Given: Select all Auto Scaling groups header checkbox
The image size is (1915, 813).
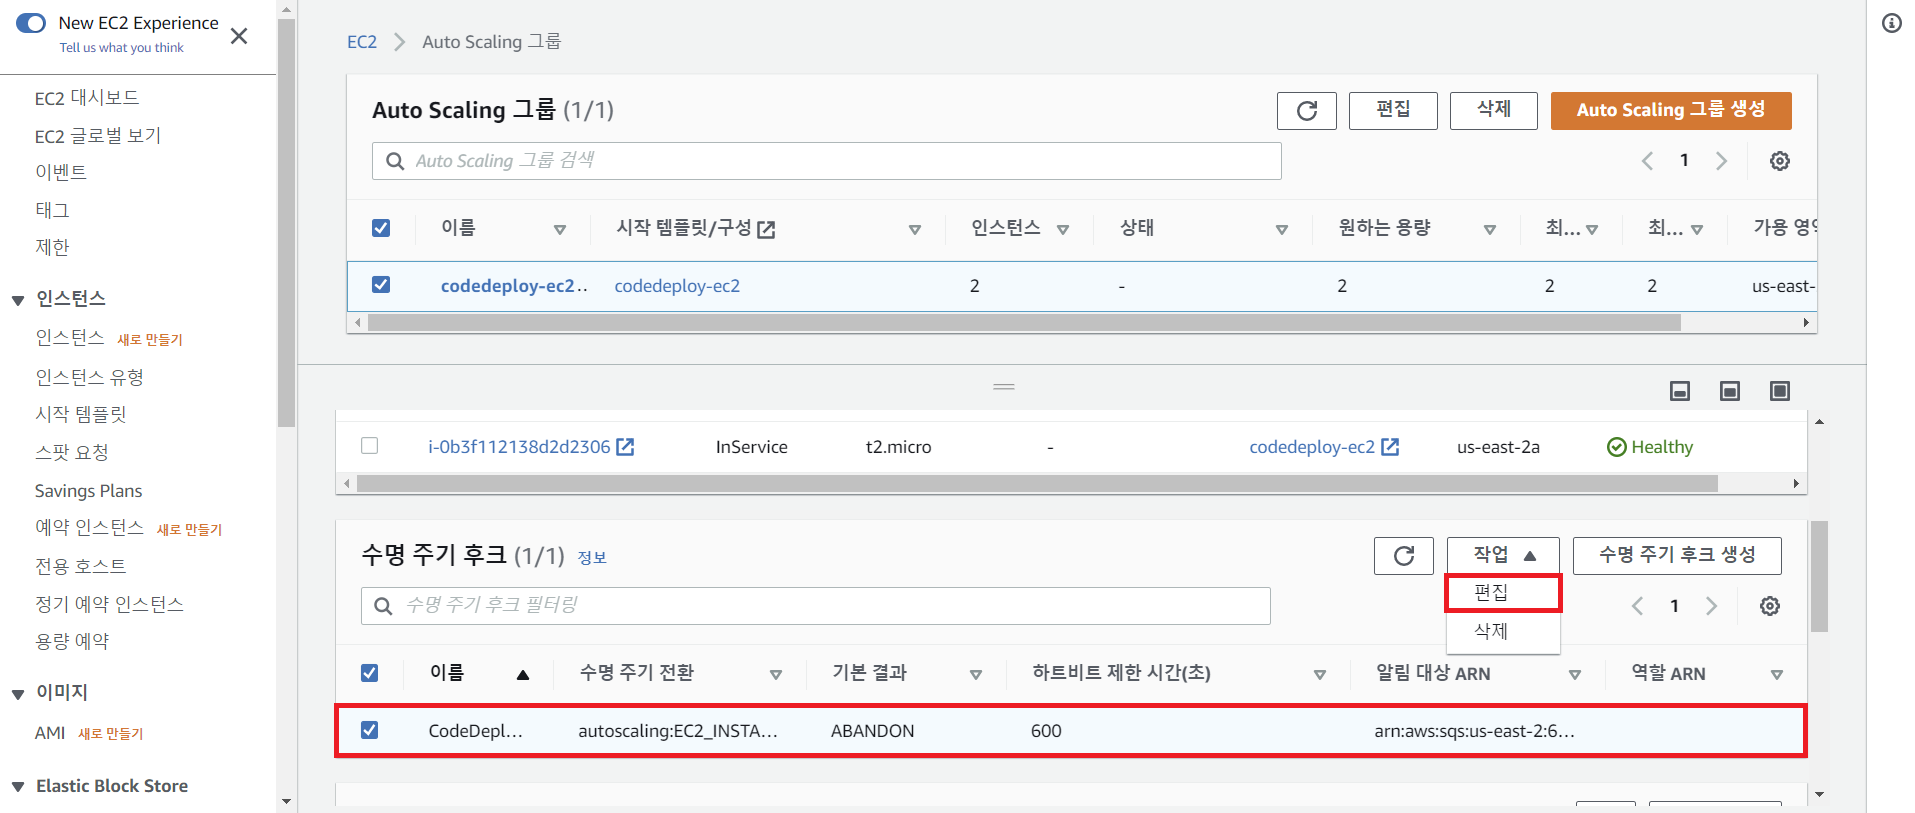Looking at the screenshot, I should (381, 228).
